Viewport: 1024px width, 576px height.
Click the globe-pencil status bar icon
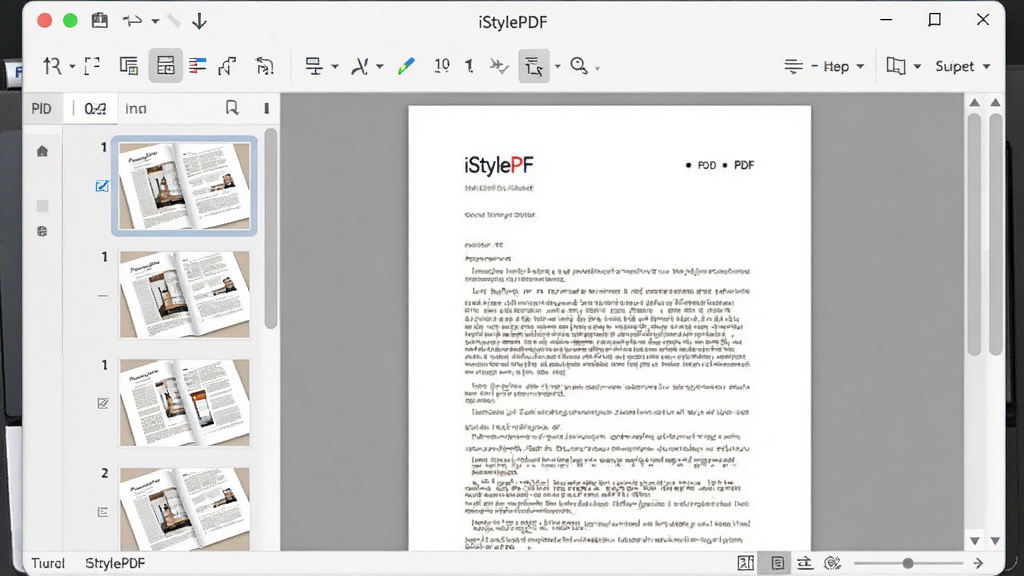pyautogui.click(x=832, y=563)
